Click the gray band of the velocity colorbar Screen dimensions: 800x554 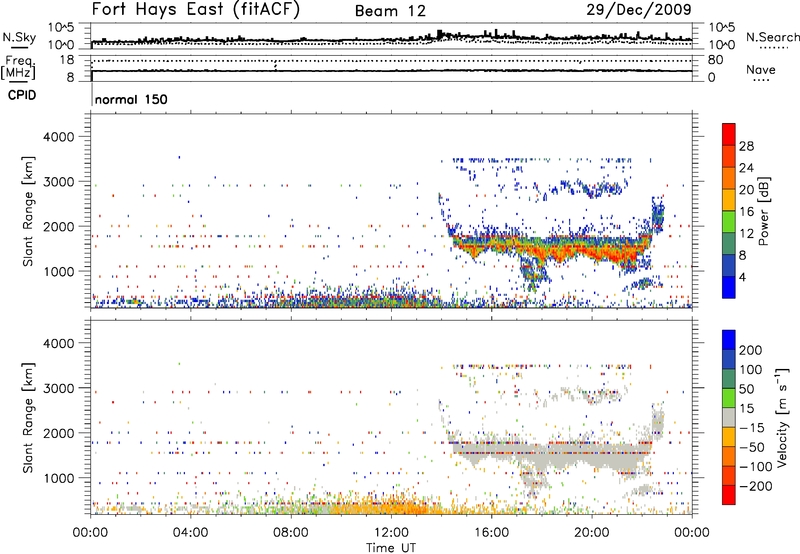pyautogui.click(x=729, y=417)
